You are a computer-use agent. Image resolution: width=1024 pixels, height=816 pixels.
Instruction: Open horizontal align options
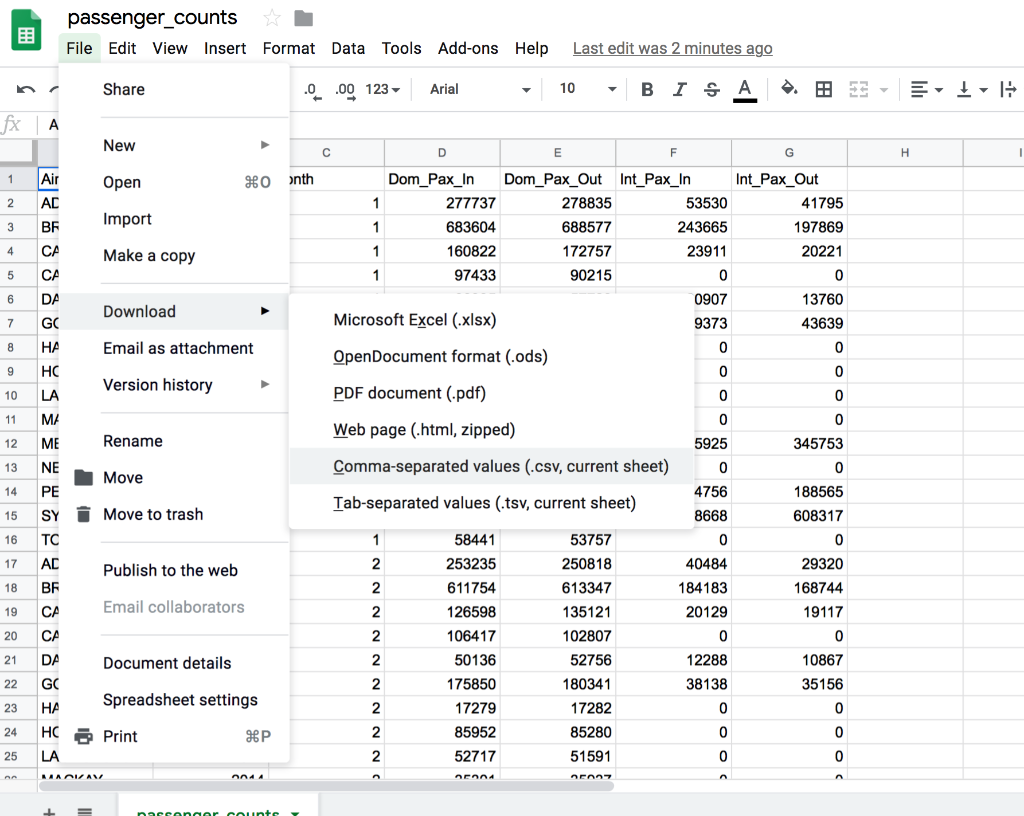(926, 89)
